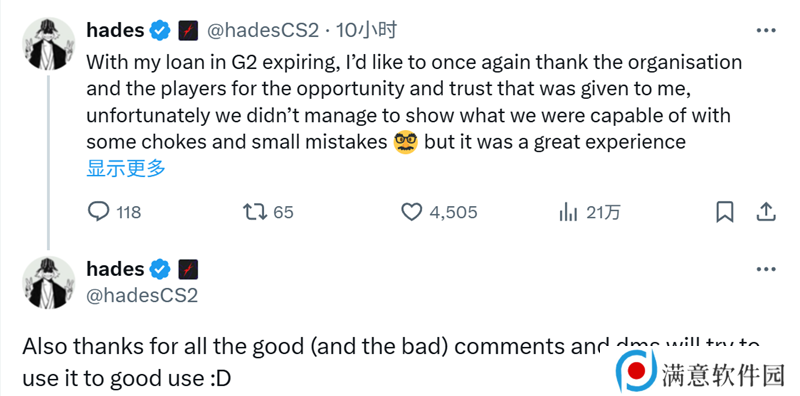Click the hades avatar on first tweet
Screen dimensions: 800x396
(49, 43)
